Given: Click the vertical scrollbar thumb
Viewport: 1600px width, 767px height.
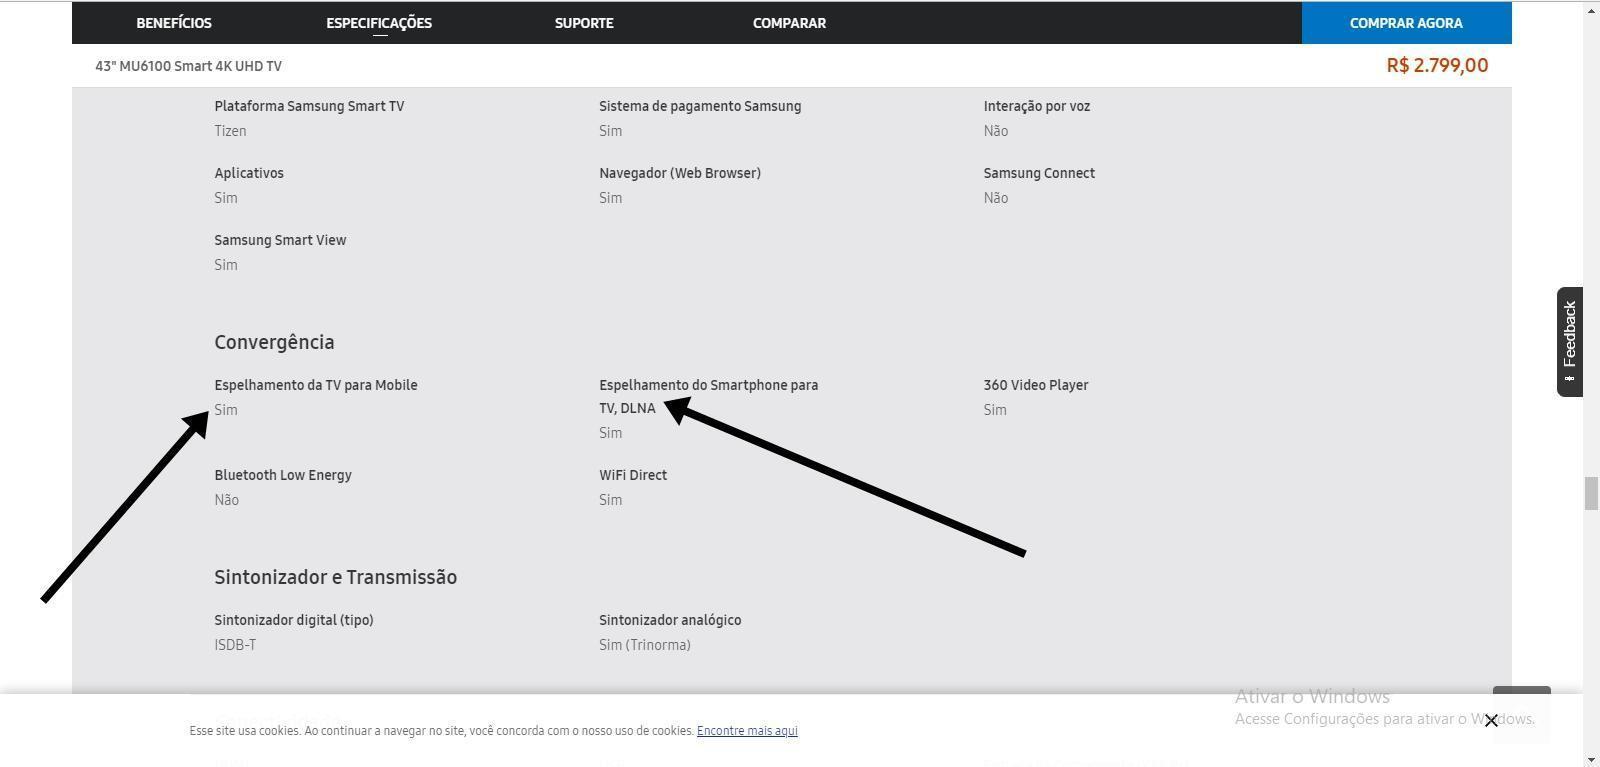Looking at the screenshot, I should pyautogui.click(x=1591, y=494).
